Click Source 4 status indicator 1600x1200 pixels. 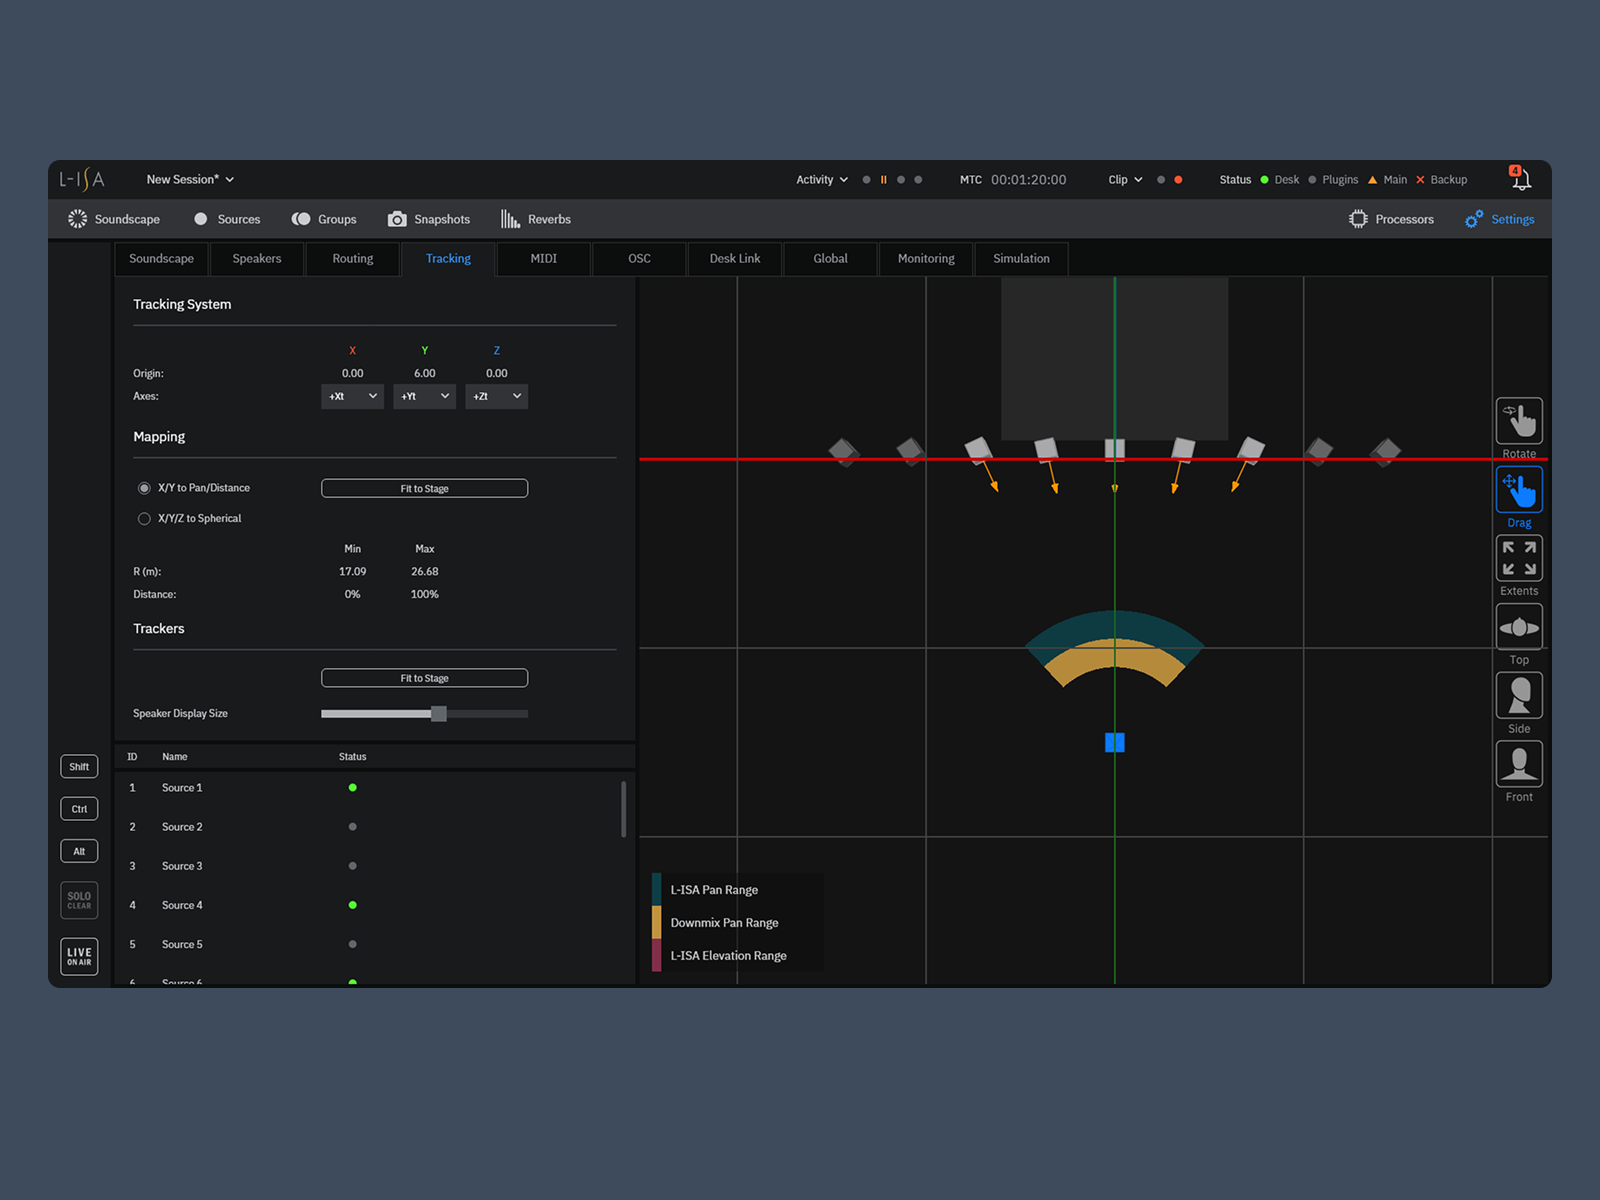pyautogui.click(x=352, y=905)
